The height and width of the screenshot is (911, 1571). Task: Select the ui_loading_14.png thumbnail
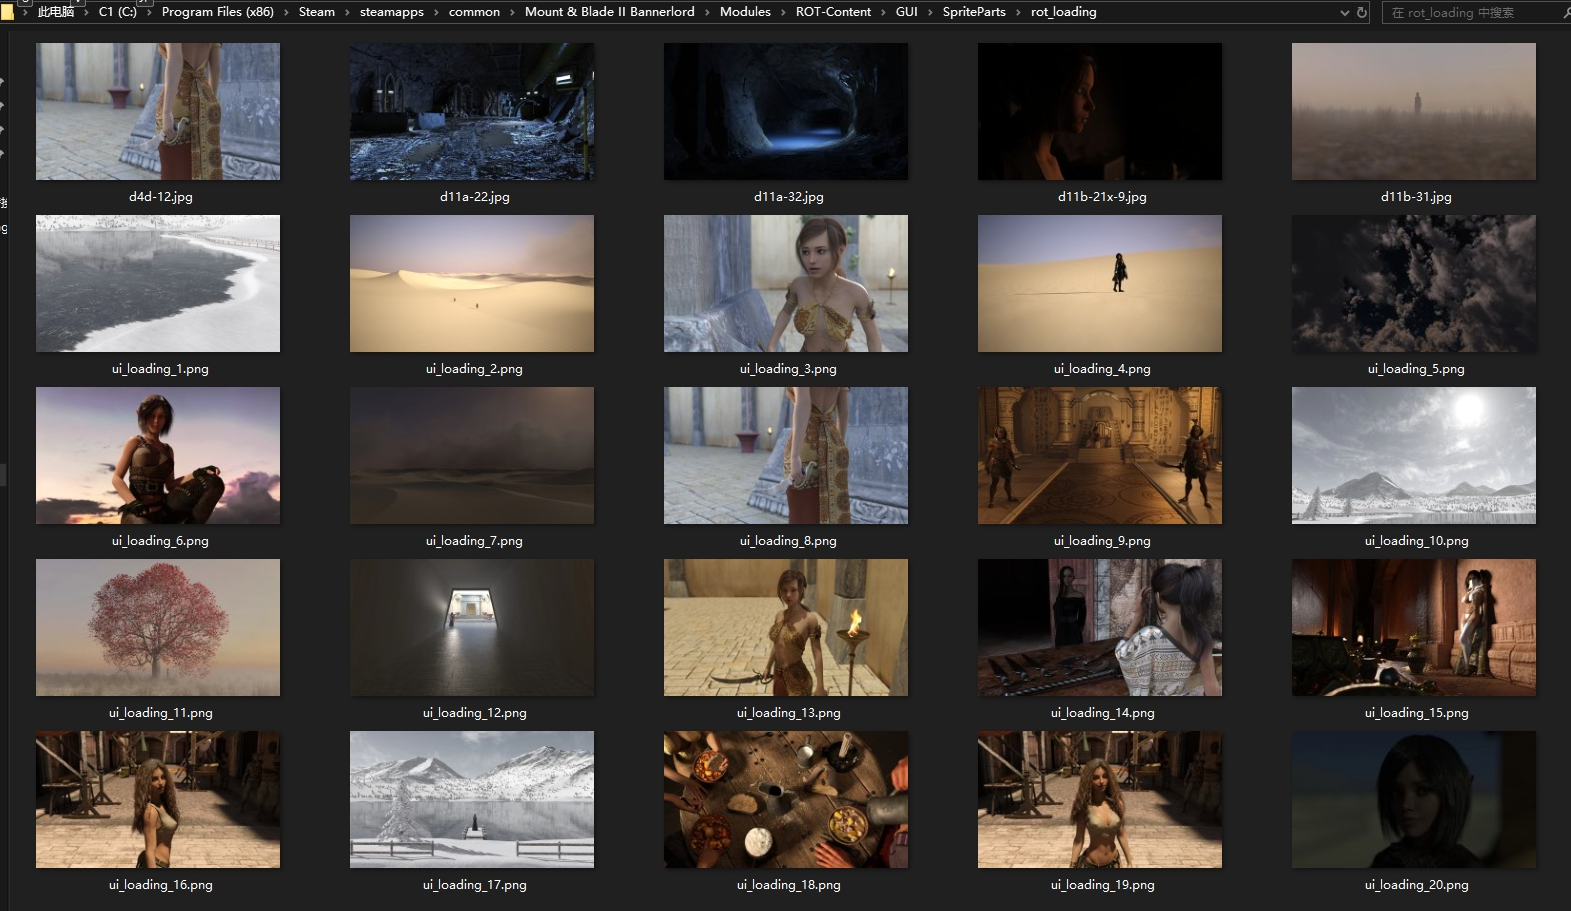click(1100, 627)
